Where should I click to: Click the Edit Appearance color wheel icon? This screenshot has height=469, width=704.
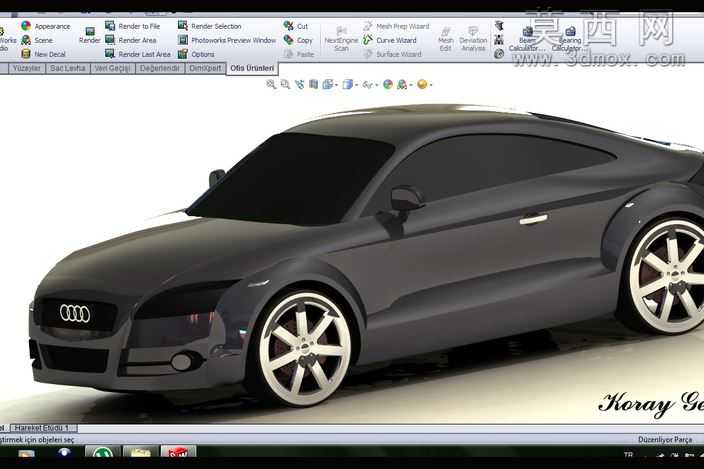pos(388,84)
